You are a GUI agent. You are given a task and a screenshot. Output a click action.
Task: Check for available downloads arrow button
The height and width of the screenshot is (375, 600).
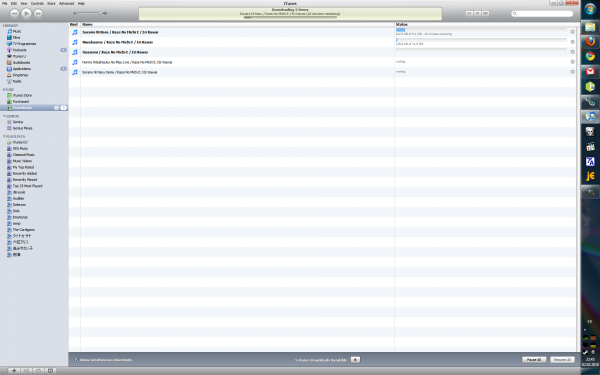[x=355, y=360]
